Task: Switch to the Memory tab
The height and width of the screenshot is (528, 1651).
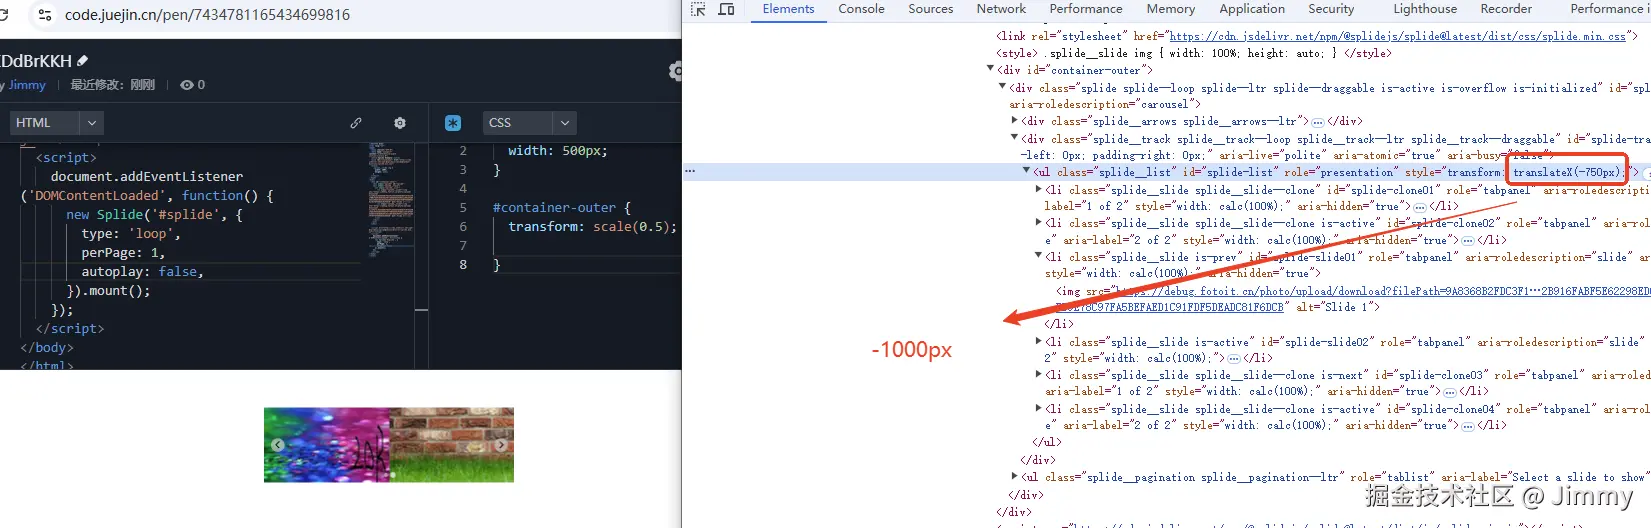Action: [1171, 9]
